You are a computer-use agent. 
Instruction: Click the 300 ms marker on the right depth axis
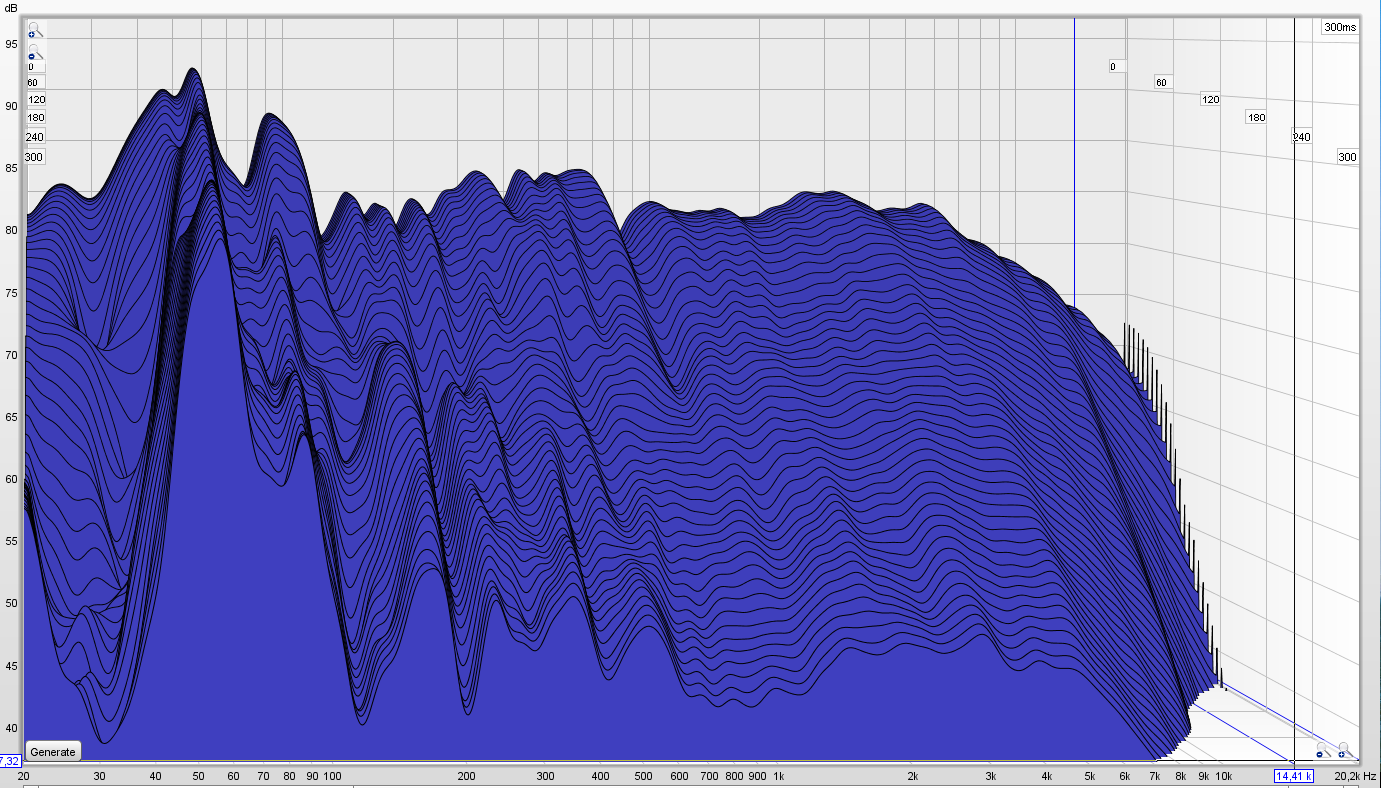(1347, 157)
